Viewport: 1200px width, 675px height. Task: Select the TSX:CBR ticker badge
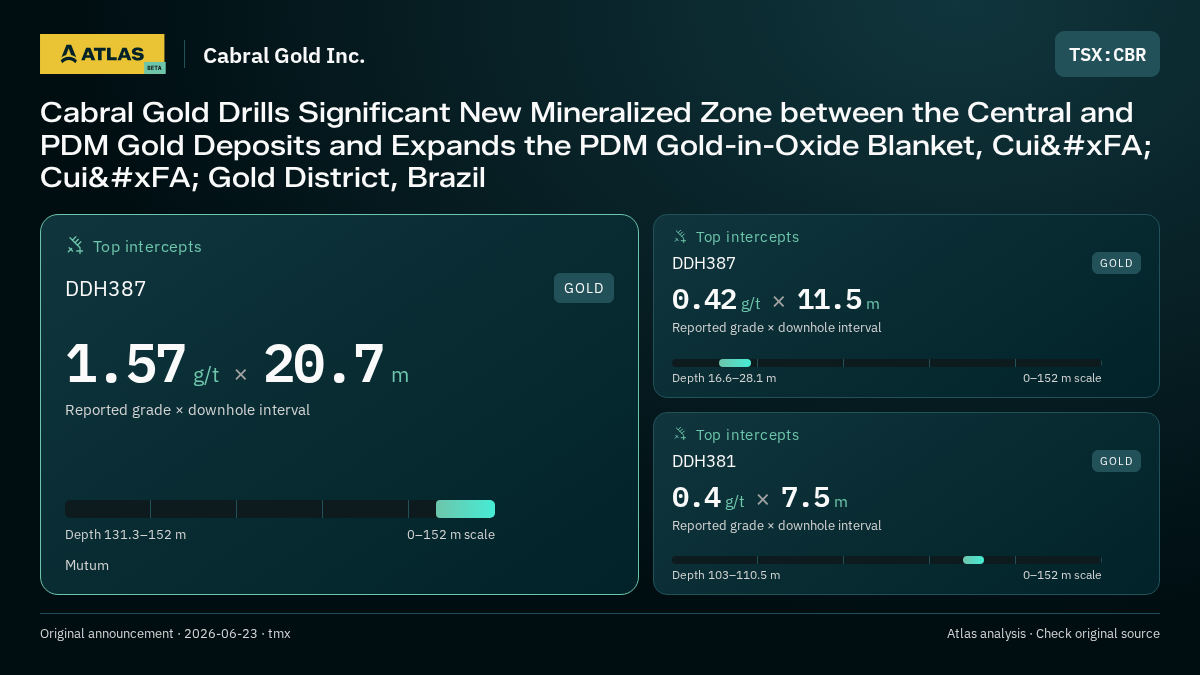1107,54
